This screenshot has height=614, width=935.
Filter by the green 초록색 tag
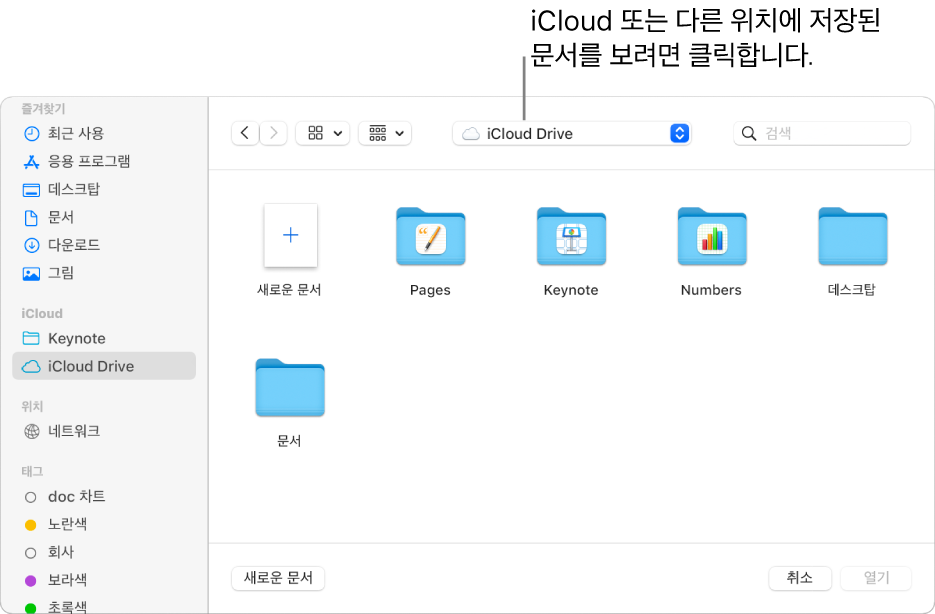pyautogui.click(x=104, y=606)
